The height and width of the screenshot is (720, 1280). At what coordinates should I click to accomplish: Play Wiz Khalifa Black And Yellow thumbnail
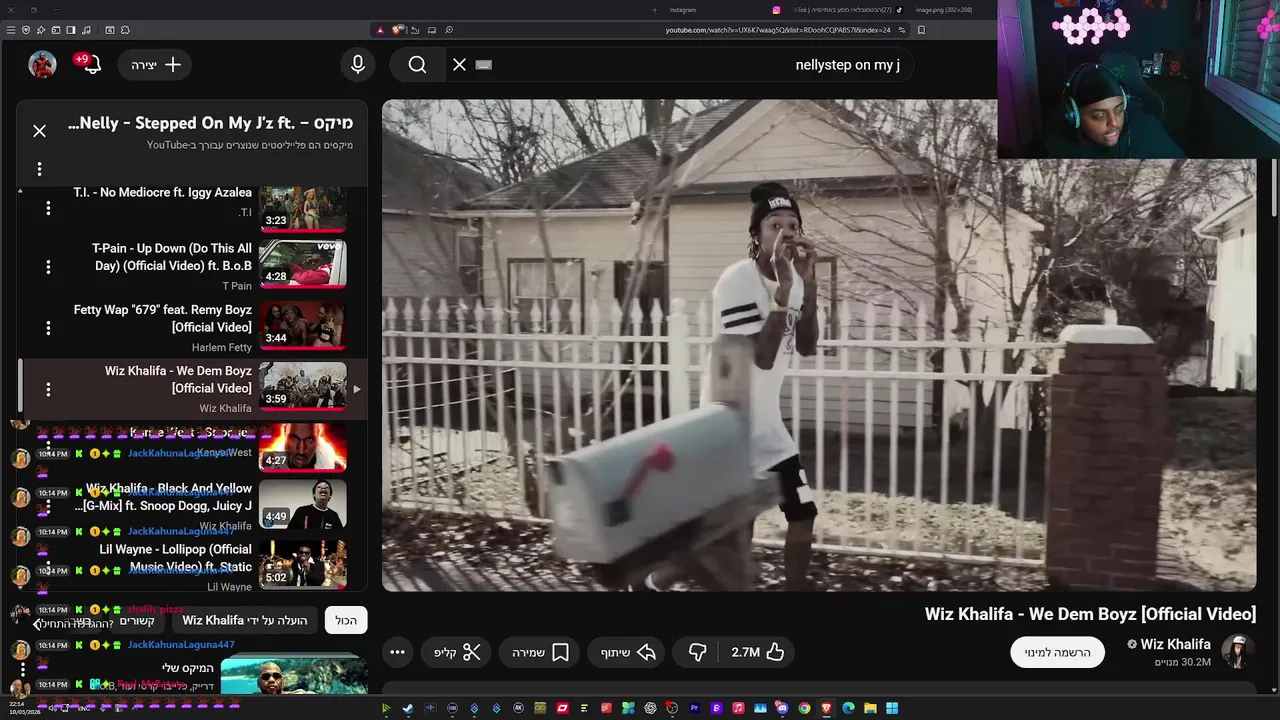point(303,505)
